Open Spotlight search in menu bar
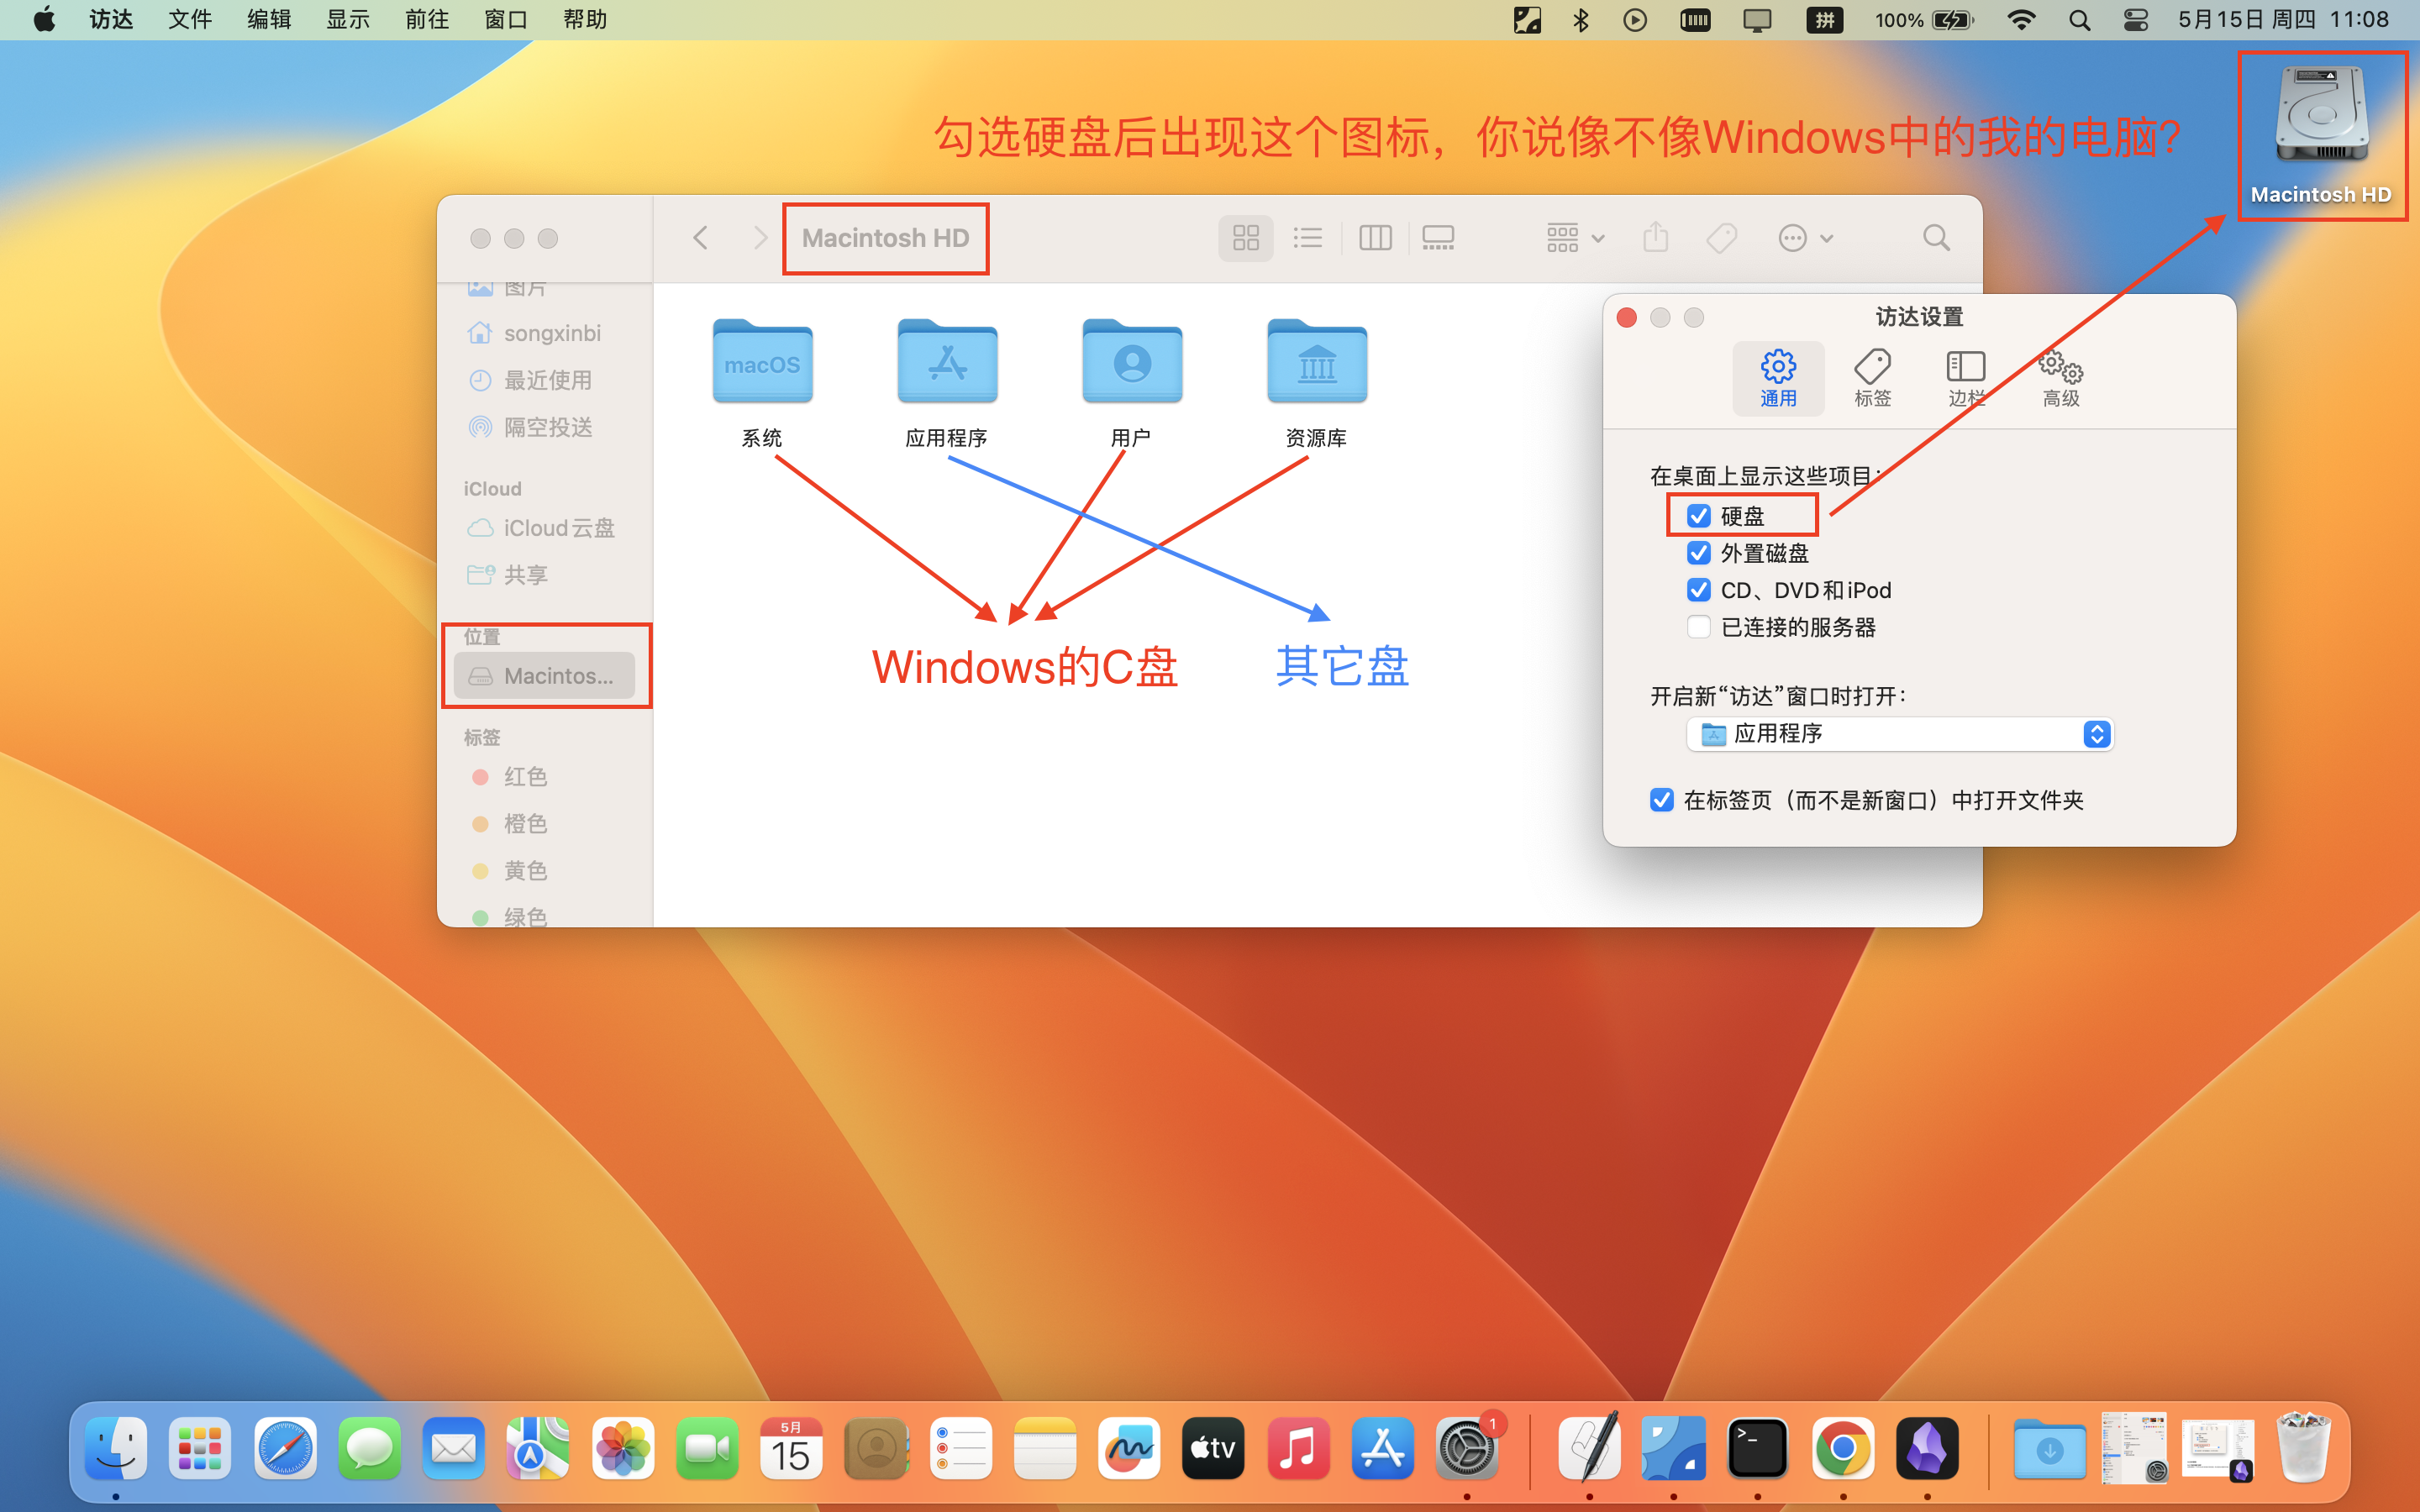This screenshot has height=1512, width=2420. [x=2079, y=20]
